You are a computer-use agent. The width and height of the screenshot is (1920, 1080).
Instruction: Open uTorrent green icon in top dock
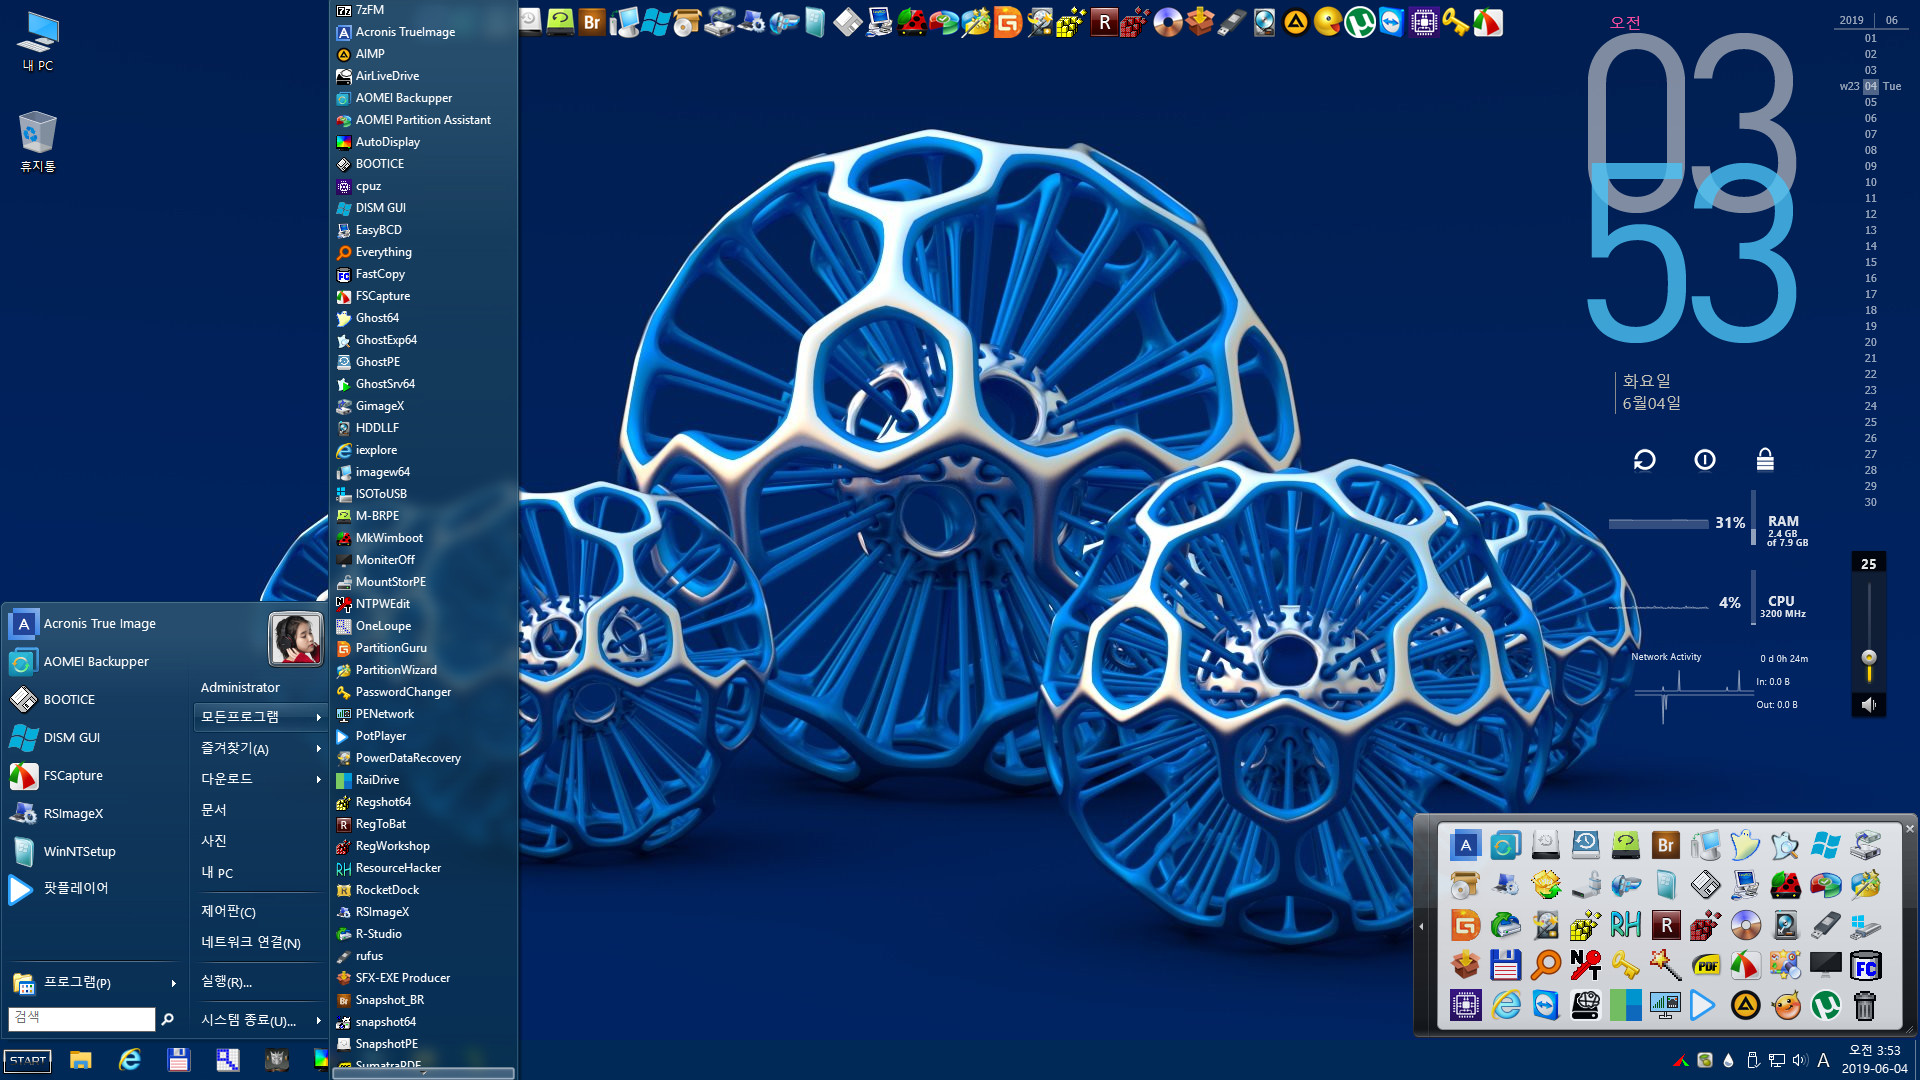[x=1360, y=22]
